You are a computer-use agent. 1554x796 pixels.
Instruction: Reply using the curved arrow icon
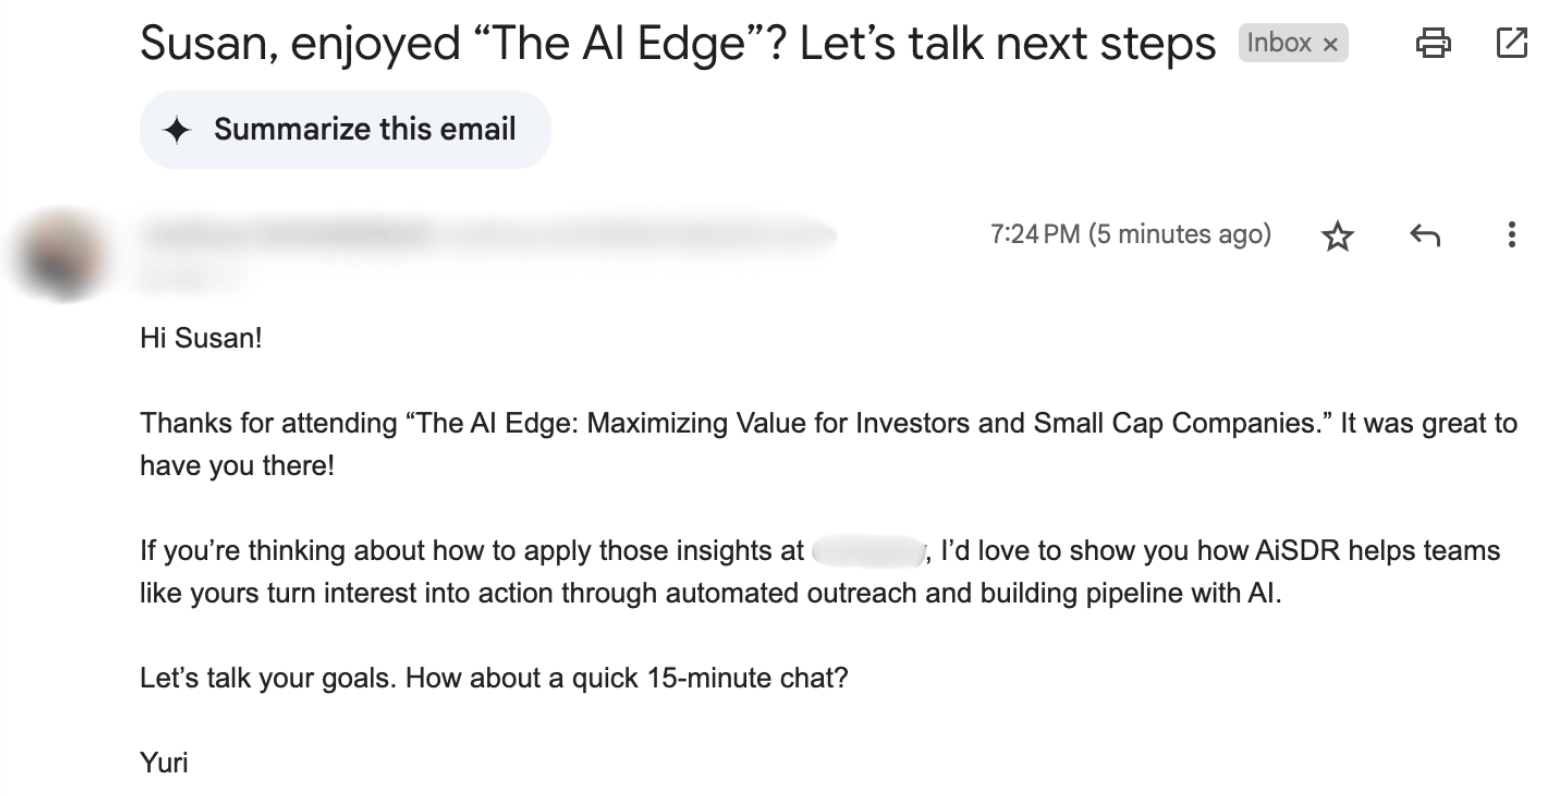[x=1424, y=236]
